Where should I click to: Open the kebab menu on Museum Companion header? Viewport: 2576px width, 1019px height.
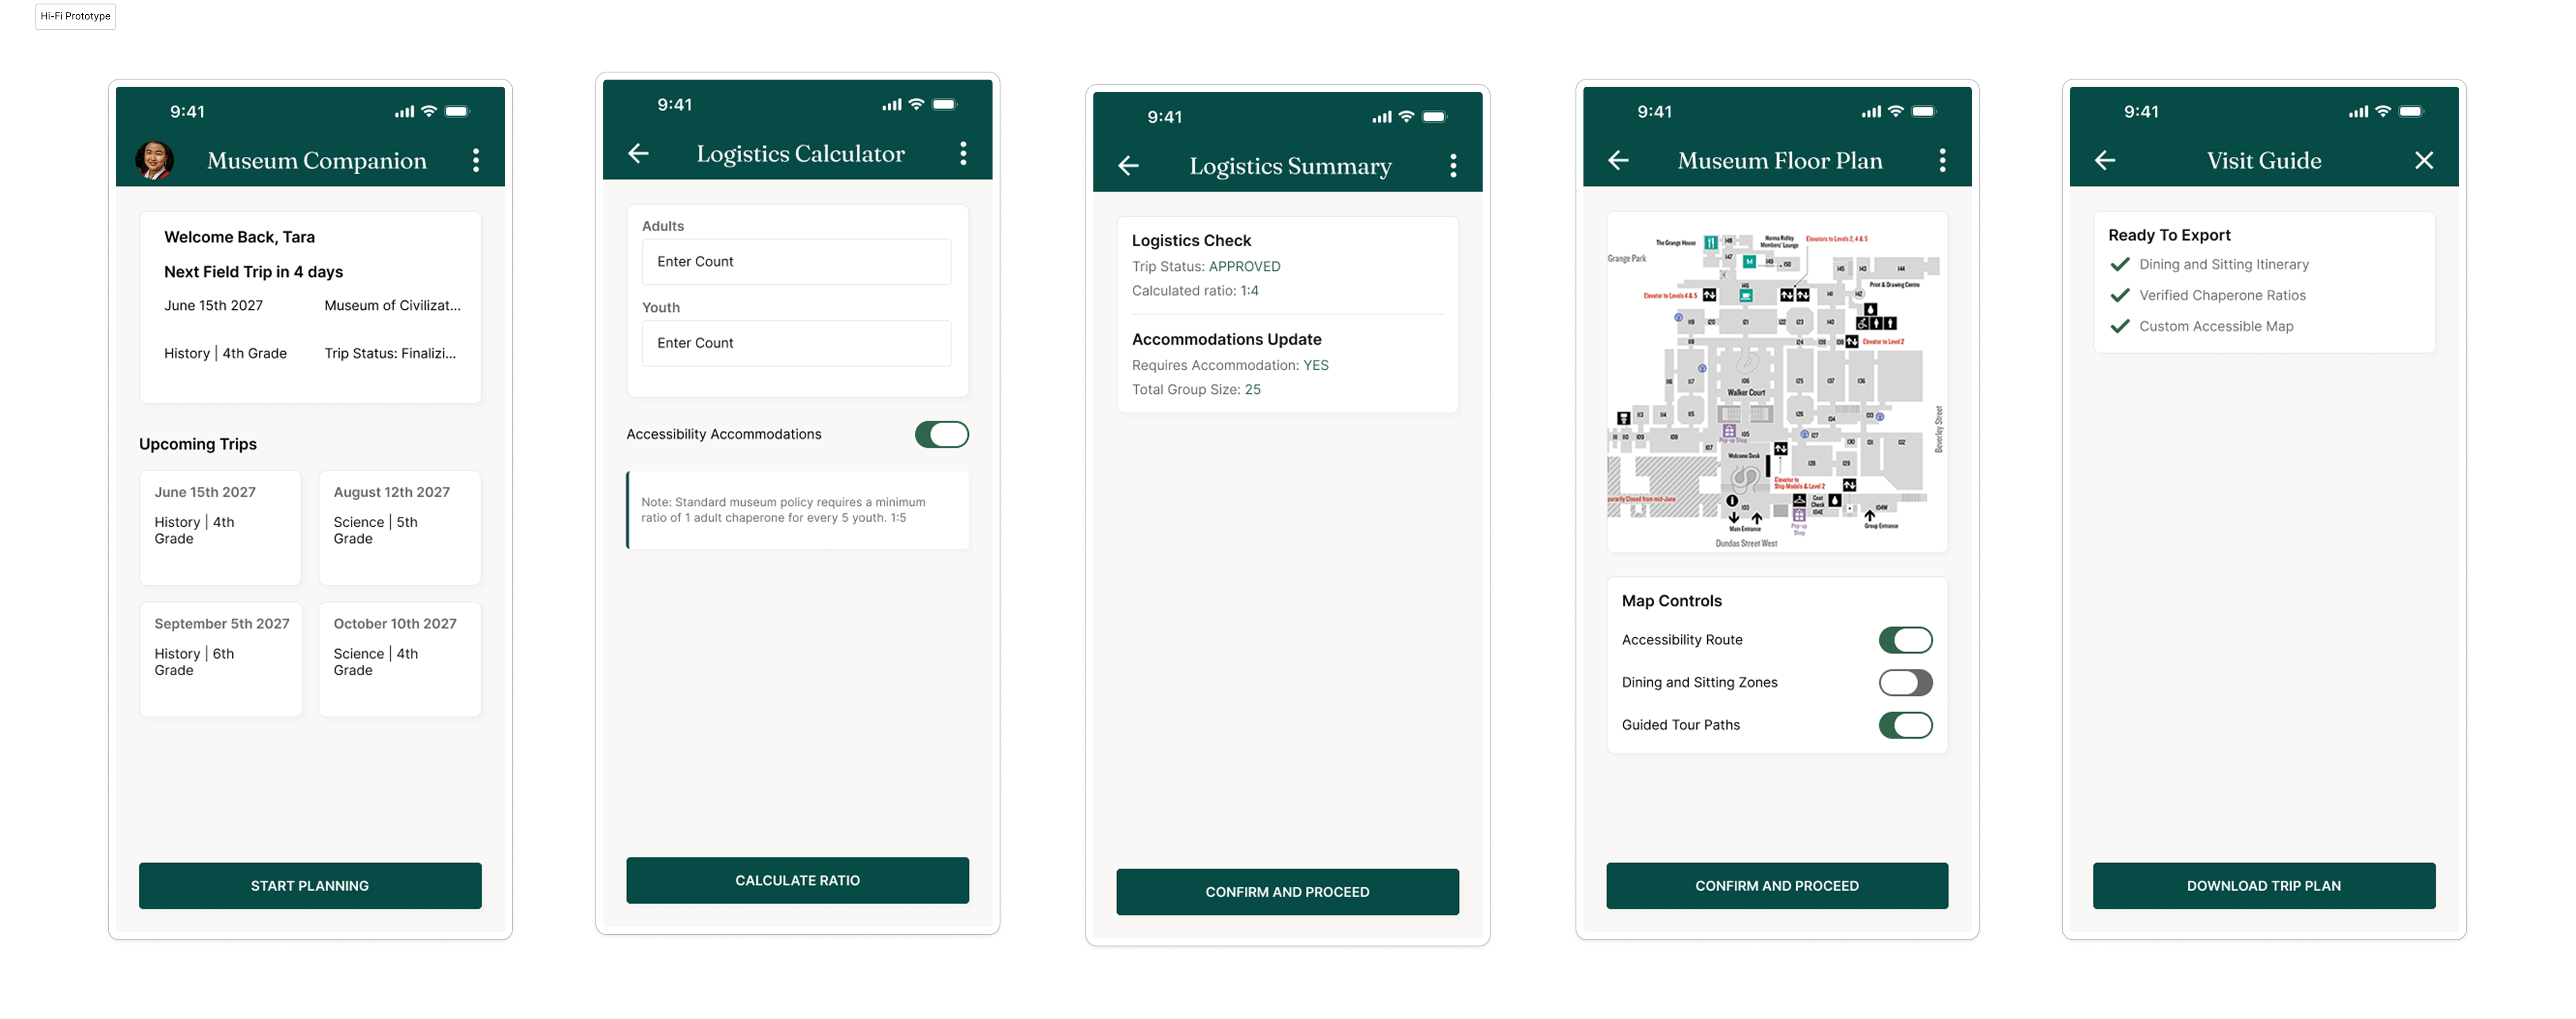coord(476,160)
